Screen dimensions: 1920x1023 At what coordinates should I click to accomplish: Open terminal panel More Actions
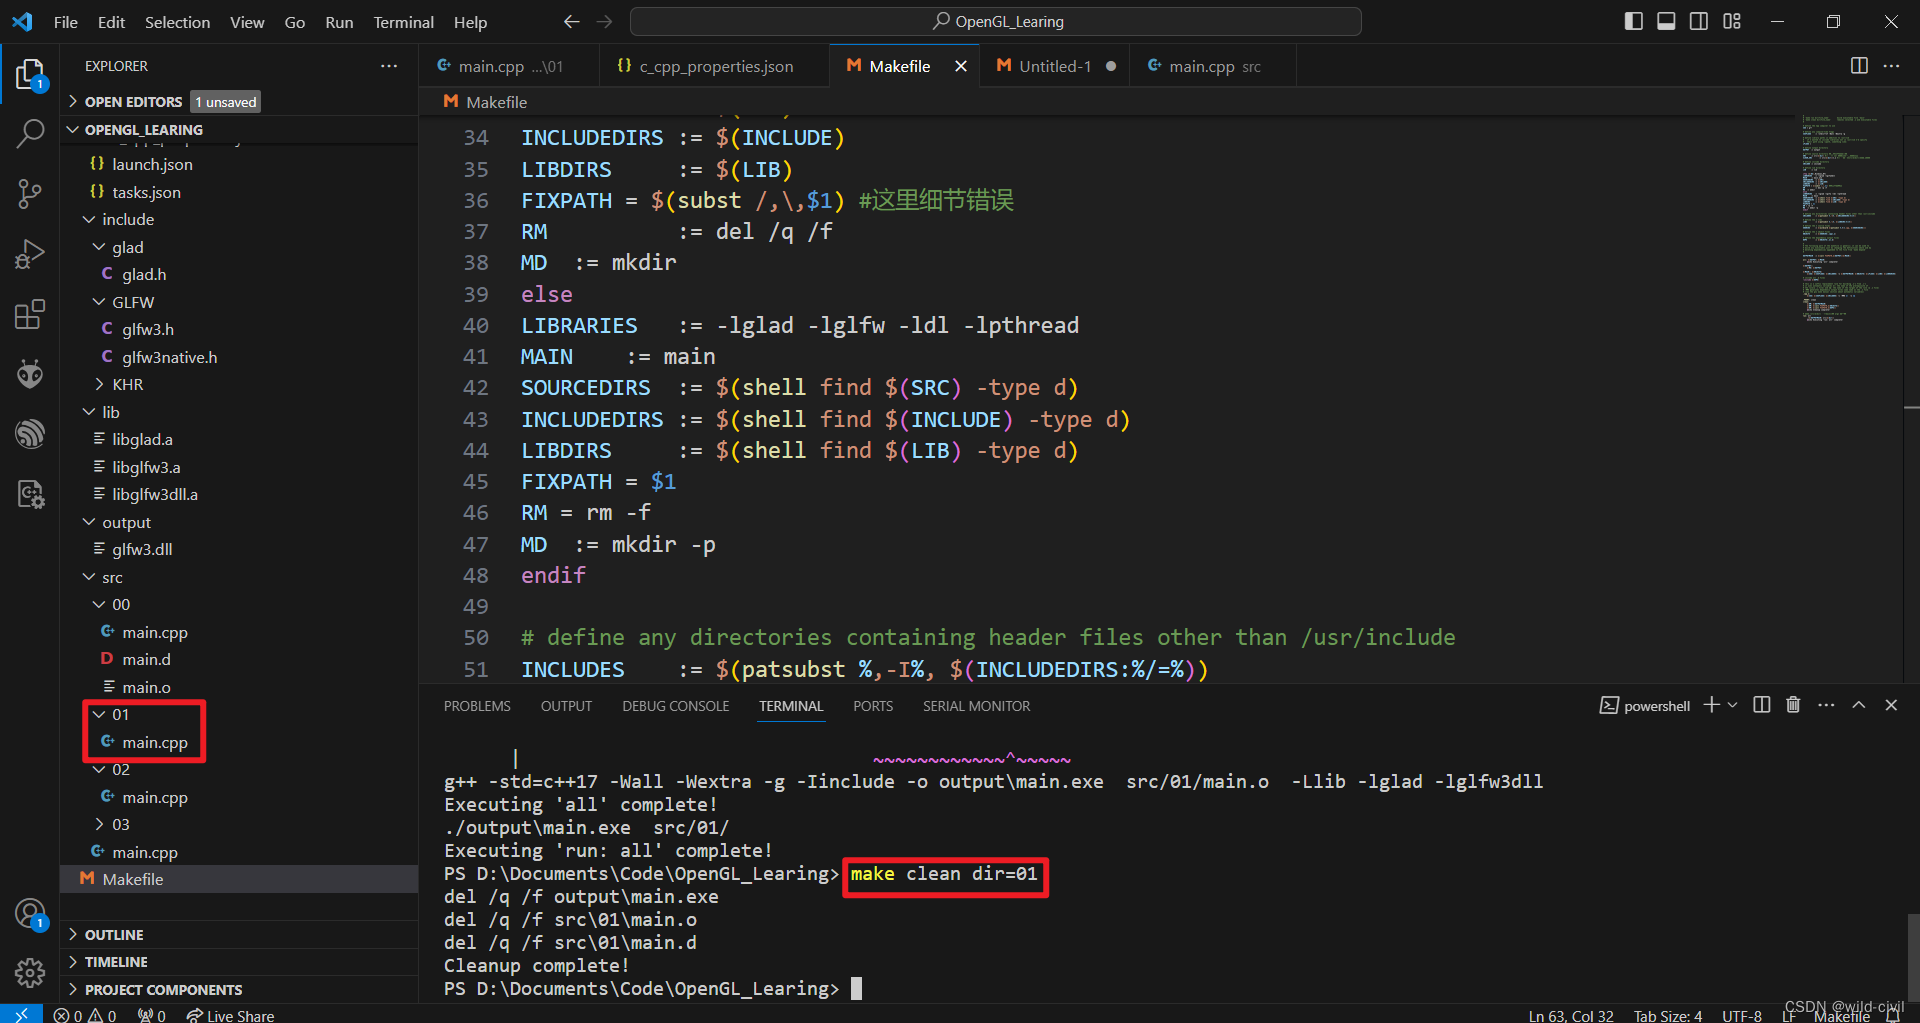1826,705
